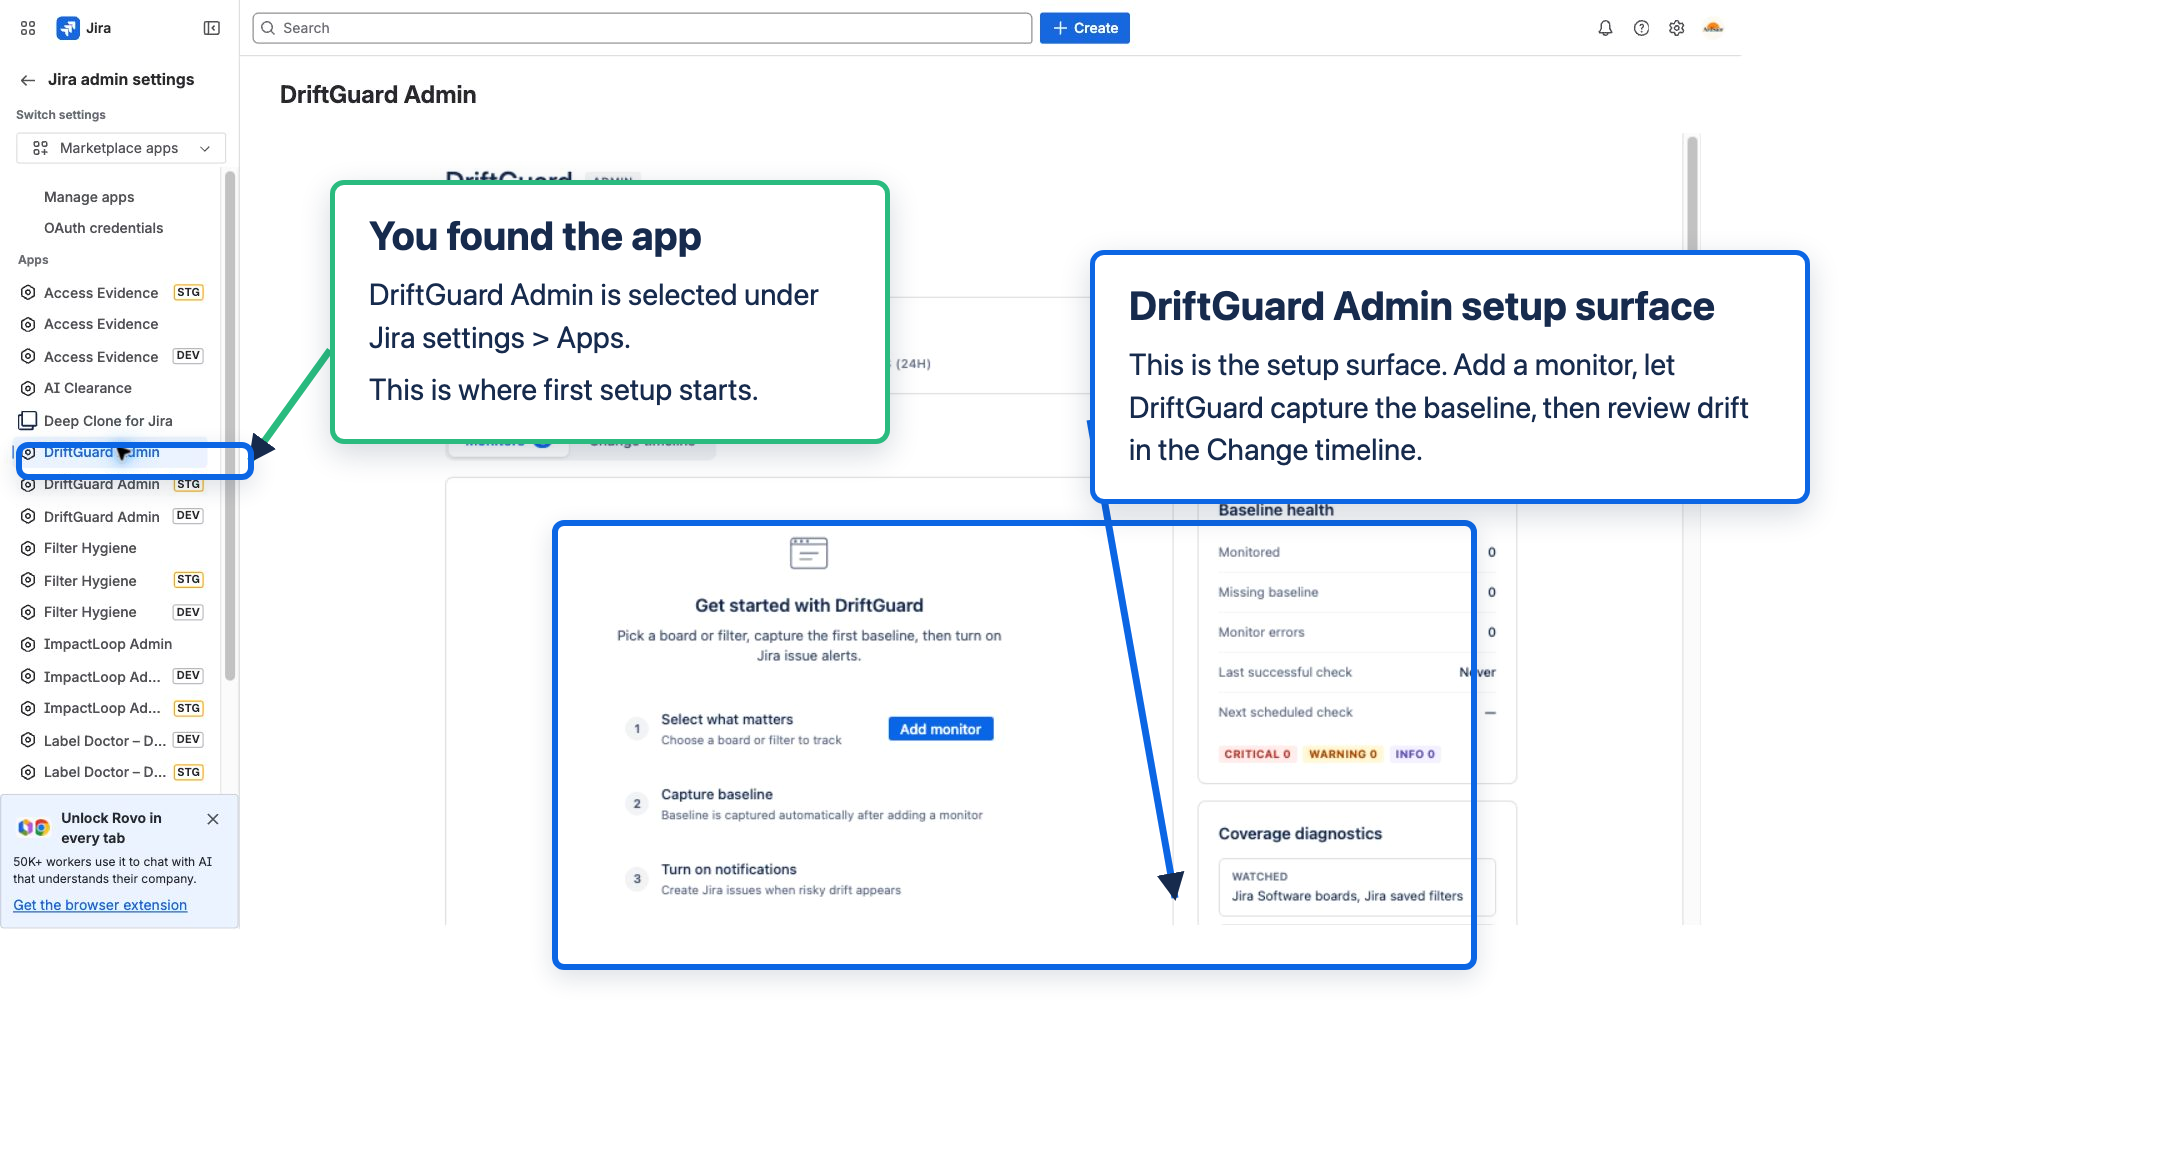This screenshot has height=1160, width=2176.
Task: Click the AI Clearance app icon
Action: (28, 388)
